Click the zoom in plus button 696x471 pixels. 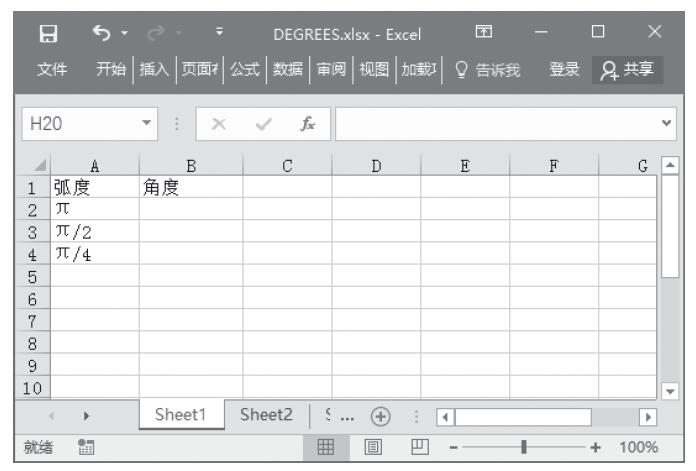pos(599,447)
